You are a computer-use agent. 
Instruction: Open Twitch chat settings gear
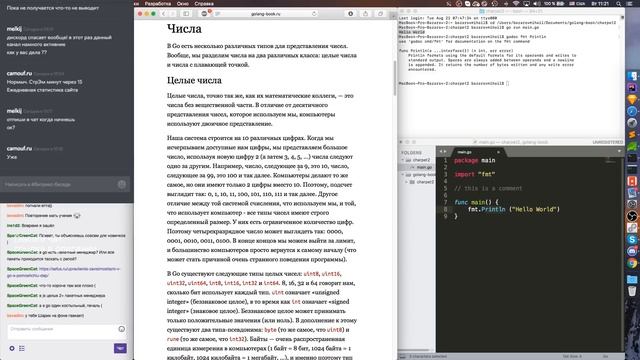click(x=12, y=348)
